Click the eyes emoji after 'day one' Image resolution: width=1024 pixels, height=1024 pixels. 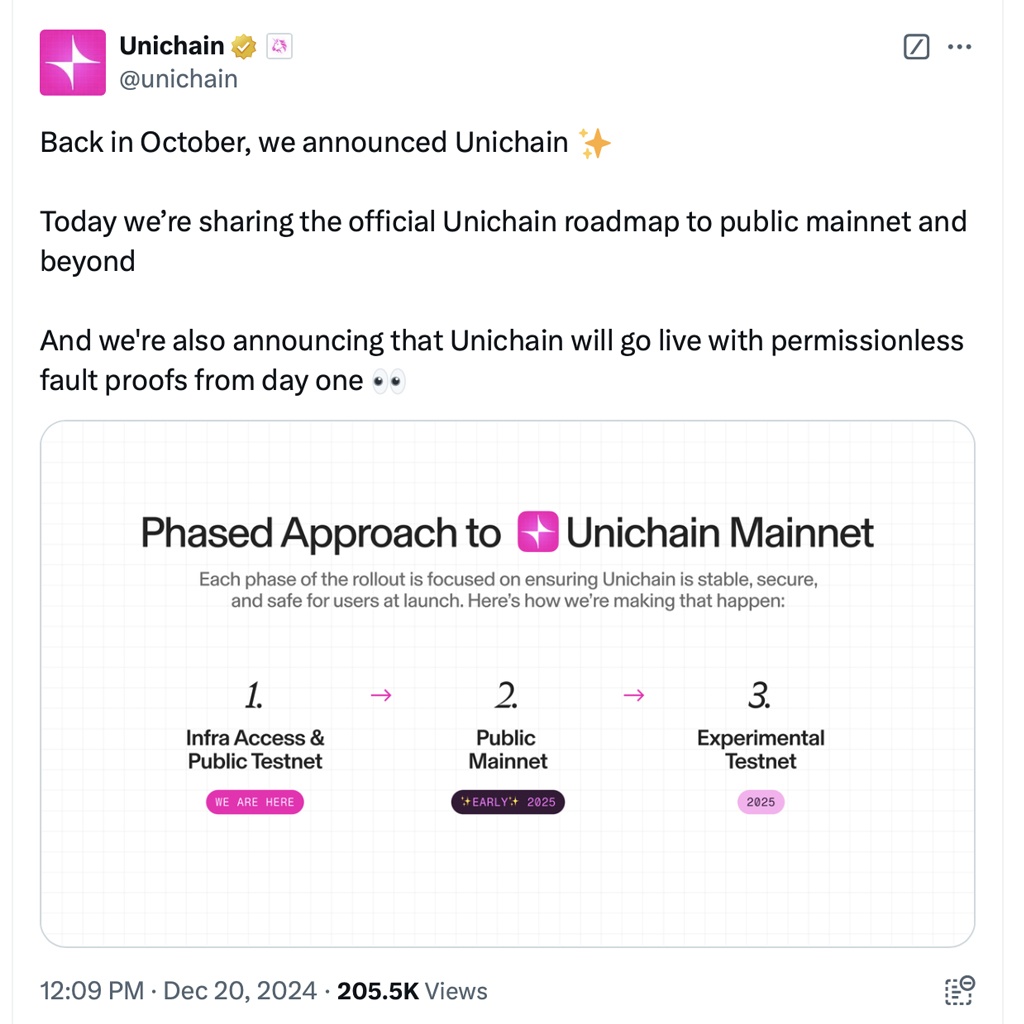(388, 382)
